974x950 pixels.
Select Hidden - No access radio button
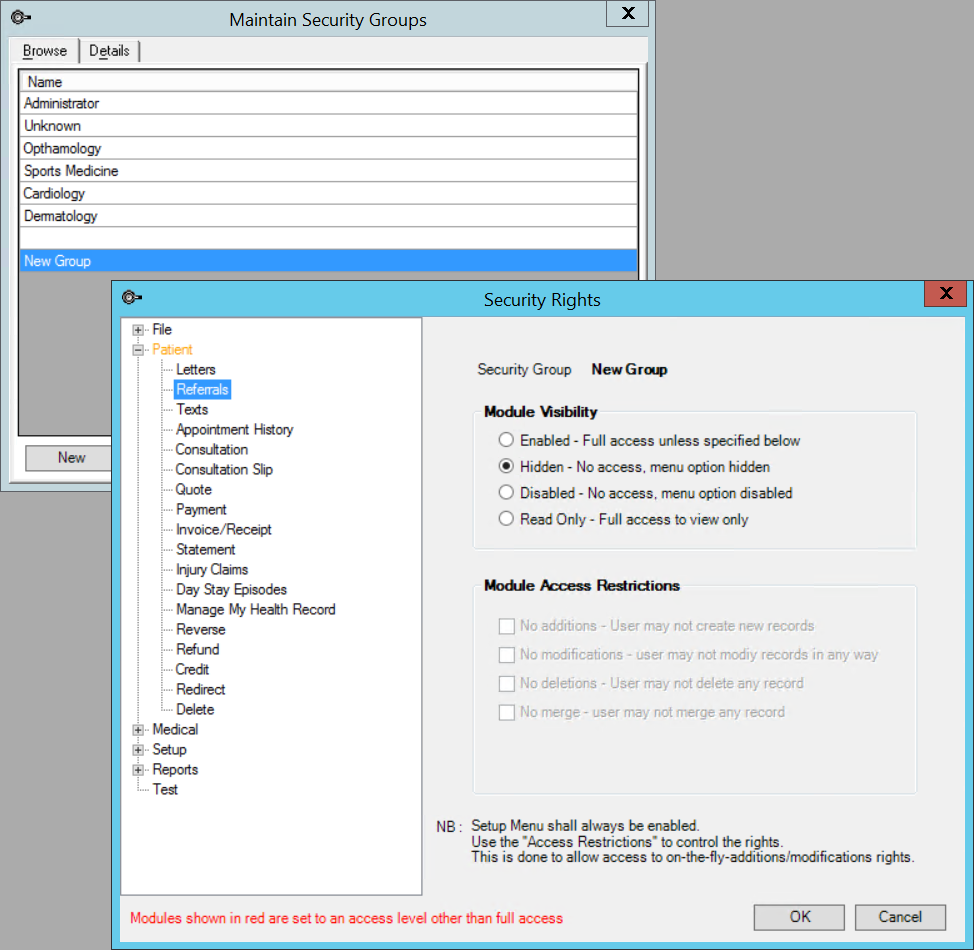[506, 466]
